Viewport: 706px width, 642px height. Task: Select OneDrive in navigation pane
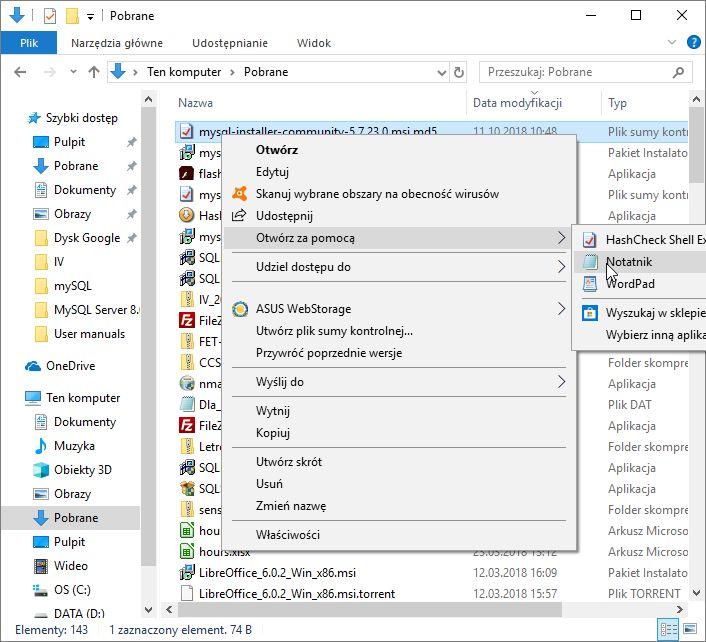coord(70,366)
